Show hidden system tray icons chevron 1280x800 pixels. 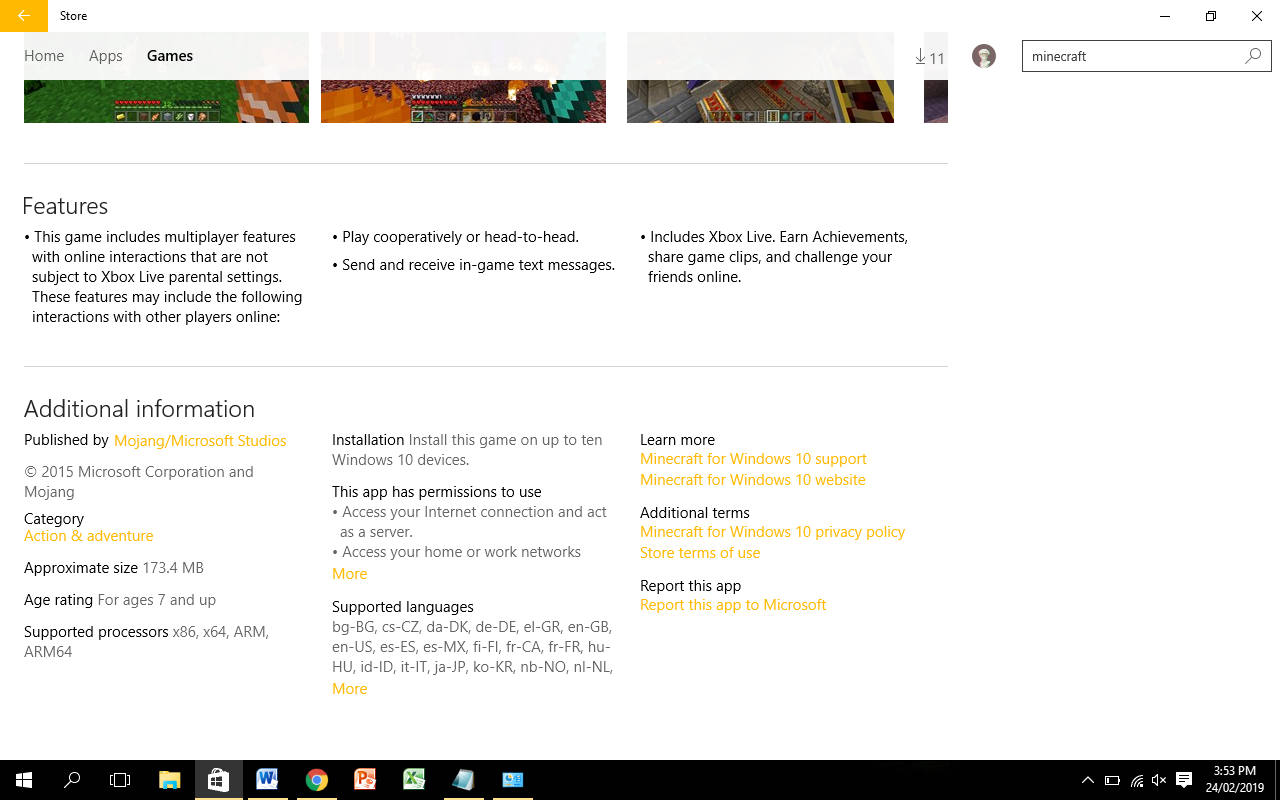(1087, 780)
